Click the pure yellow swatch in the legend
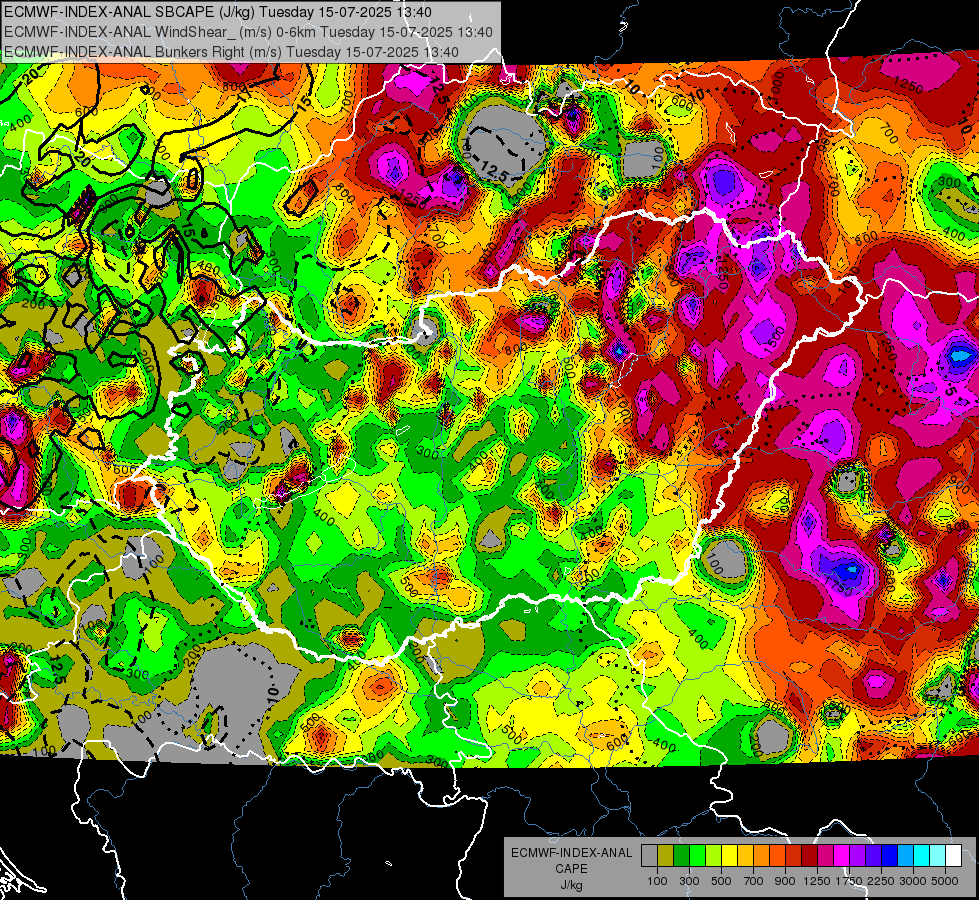 (x=729, y=856)
